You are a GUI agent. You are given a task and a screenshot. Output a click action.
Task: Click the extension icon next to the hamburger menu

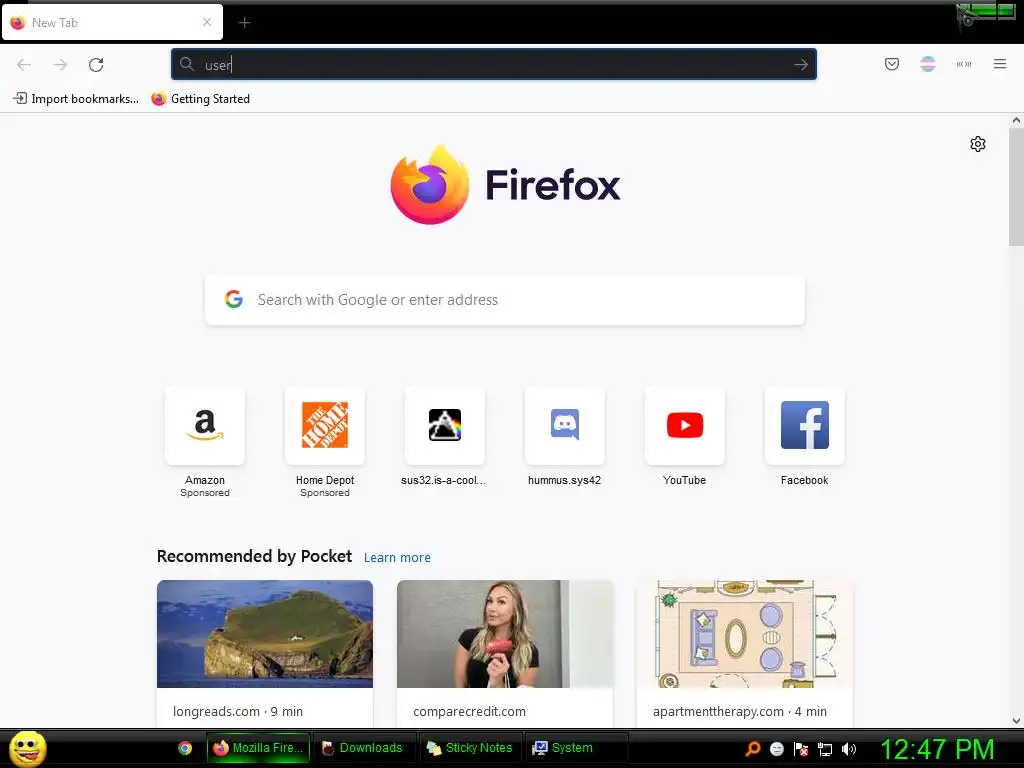point(963,64)
